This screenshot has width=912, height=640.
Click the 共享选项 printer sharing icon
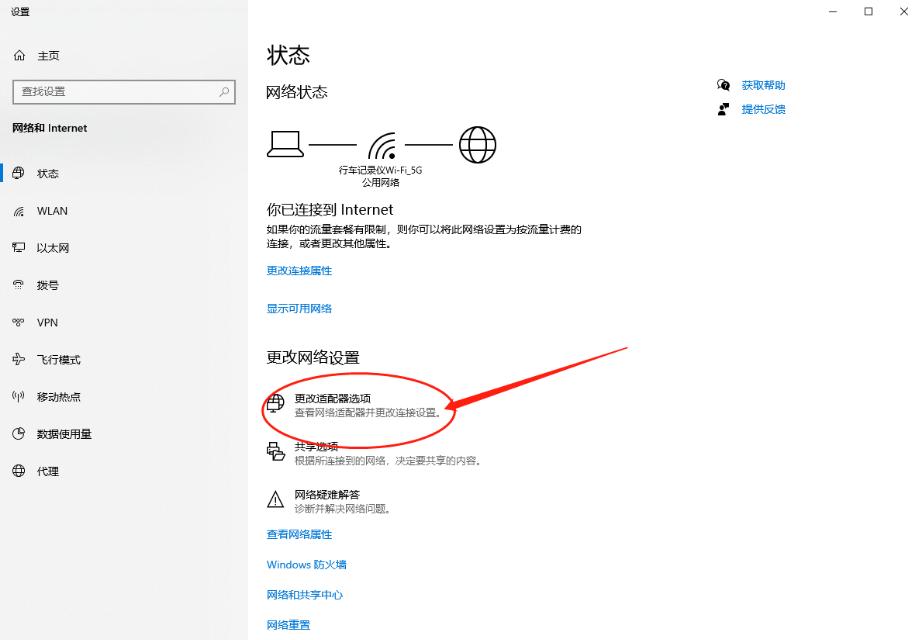pos(275,451)
